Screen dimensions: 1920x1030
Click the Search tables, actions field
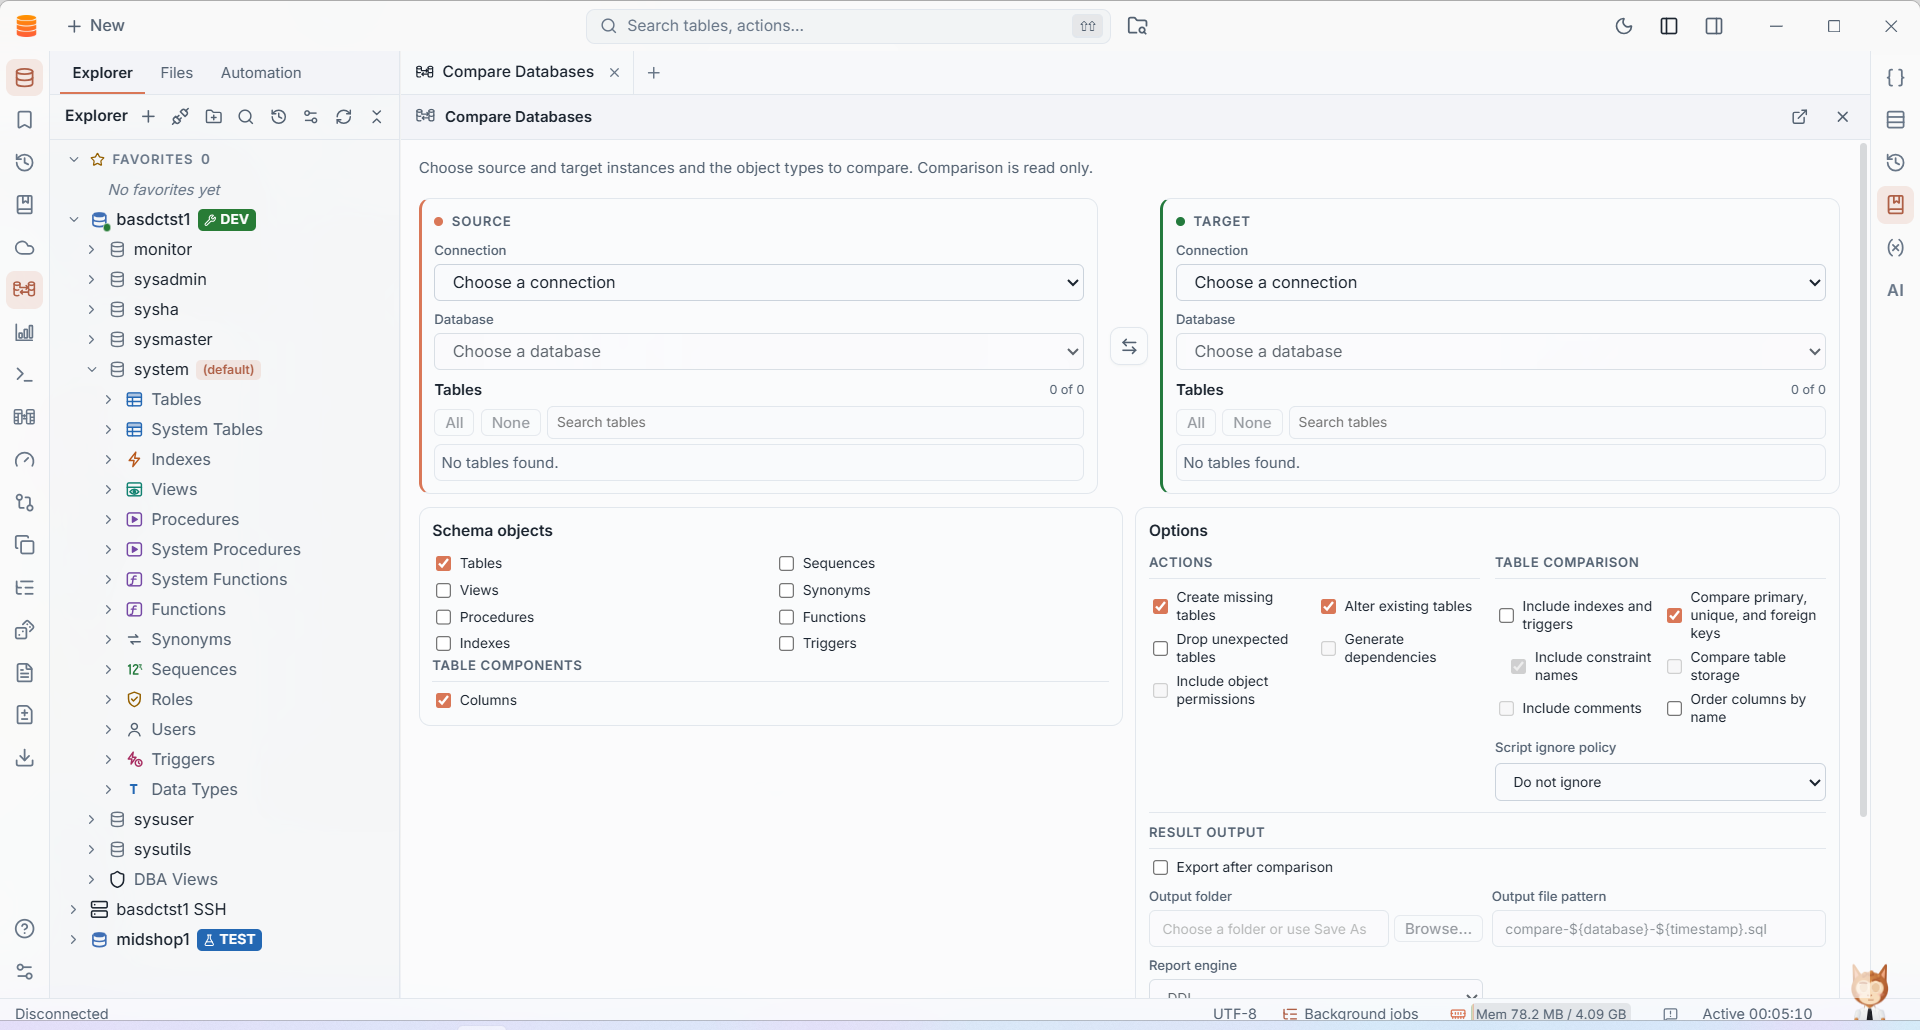[x=848, y=26]
